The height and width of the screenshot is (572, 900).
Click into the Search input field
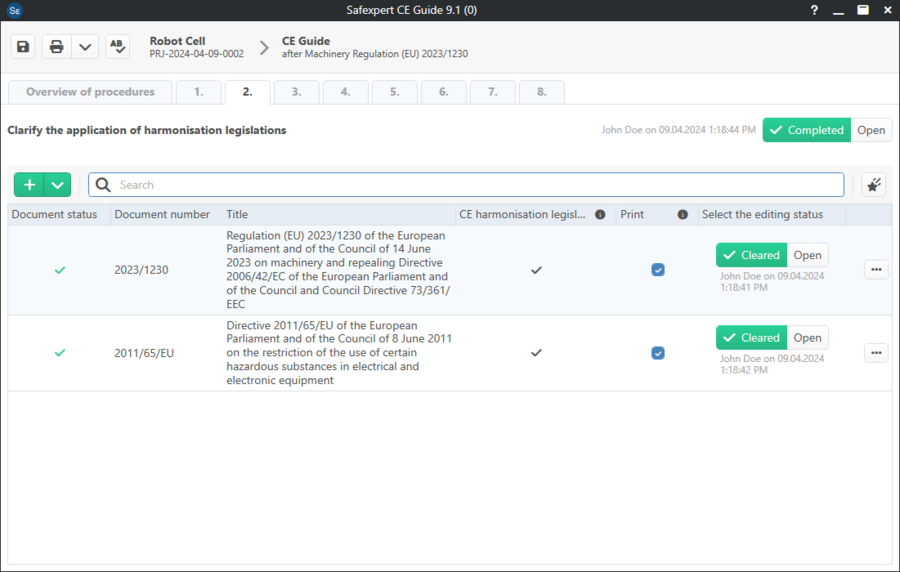(470, 185)
